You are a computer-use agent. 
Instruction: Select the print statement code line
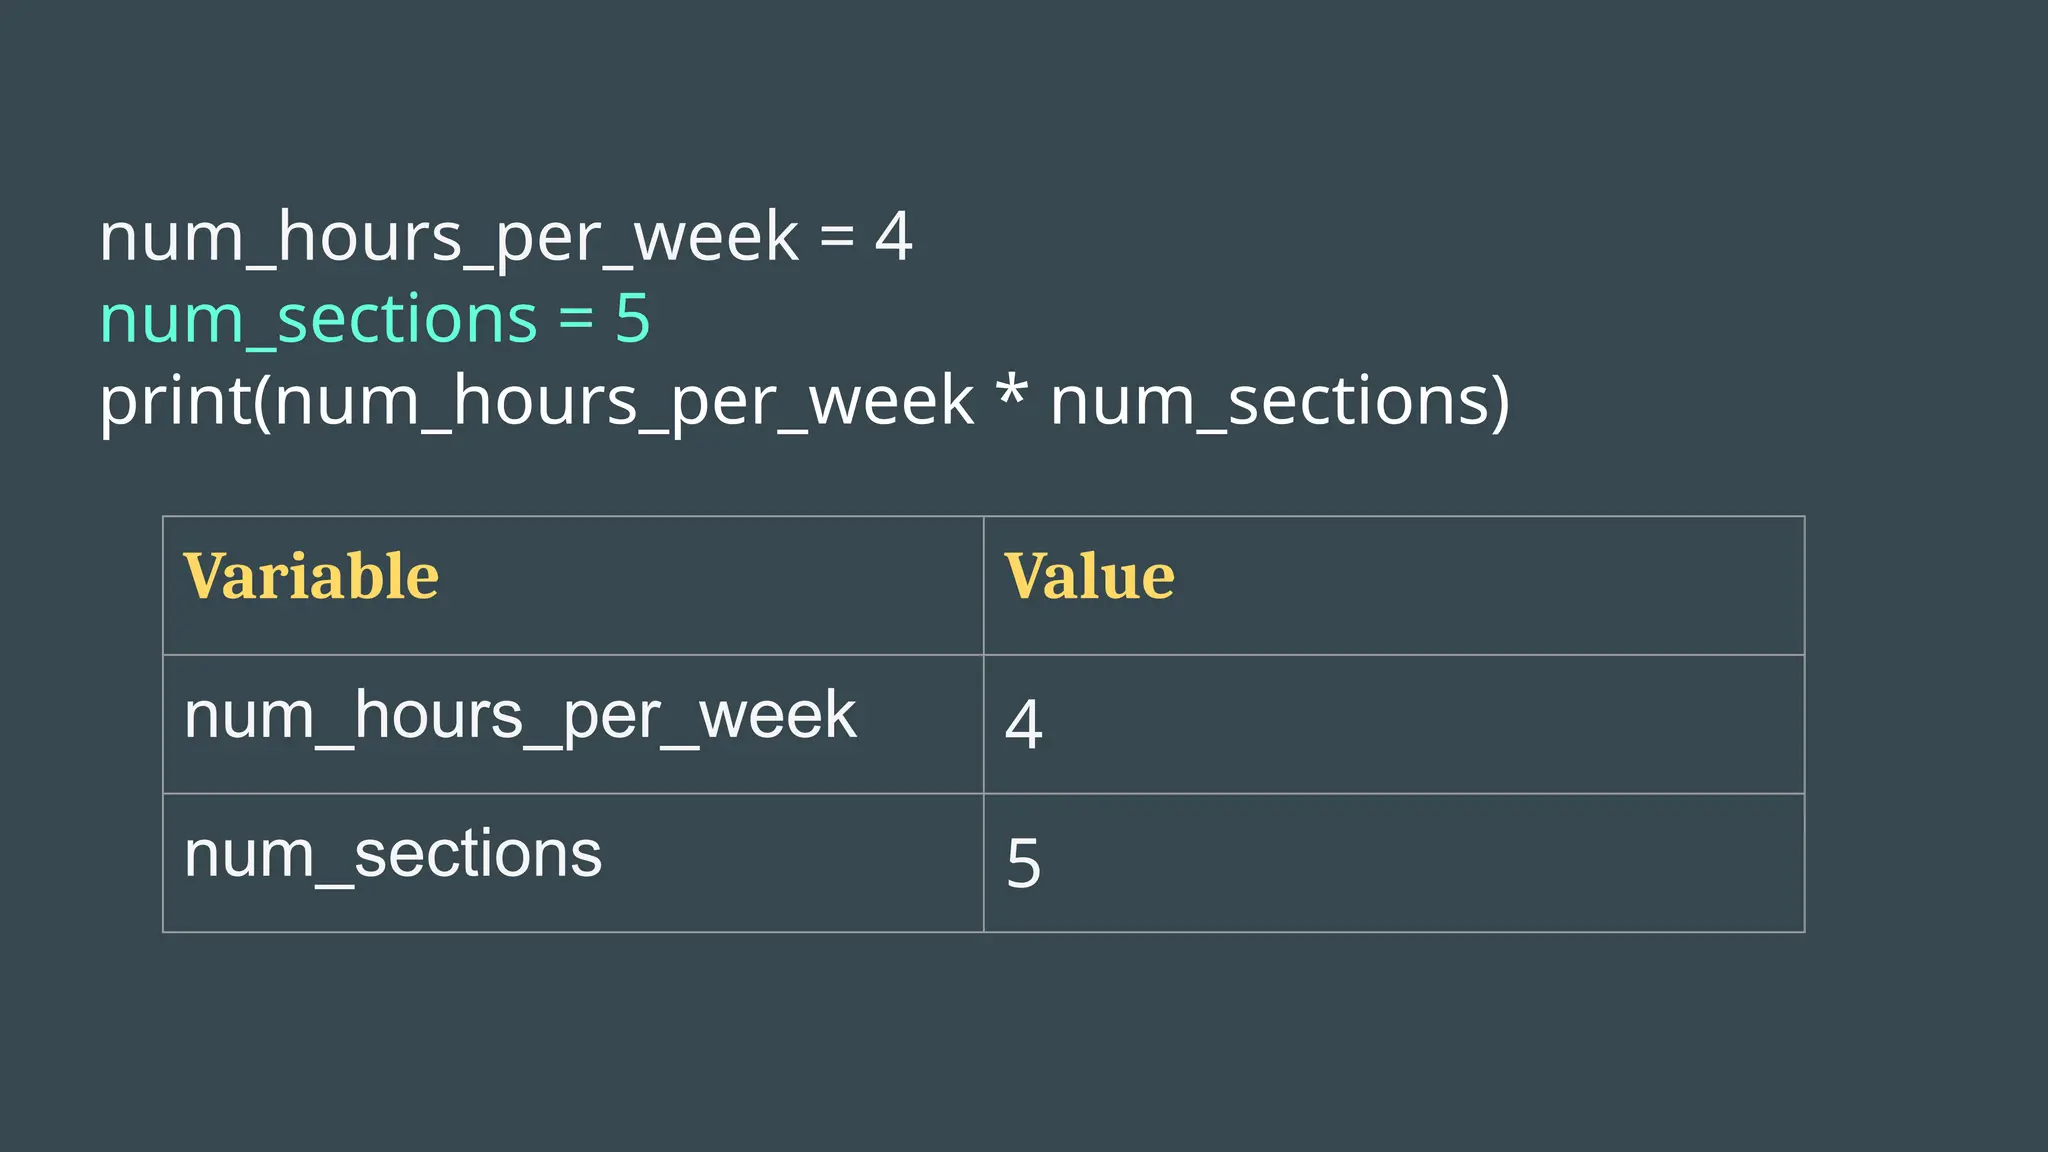click(x=804, y=401)
